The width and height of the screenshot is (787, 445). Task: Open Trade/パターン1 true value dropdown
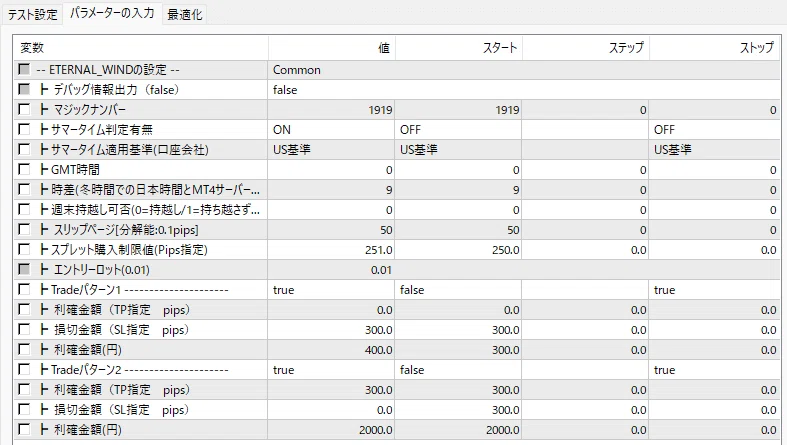(x=331, y=290)
